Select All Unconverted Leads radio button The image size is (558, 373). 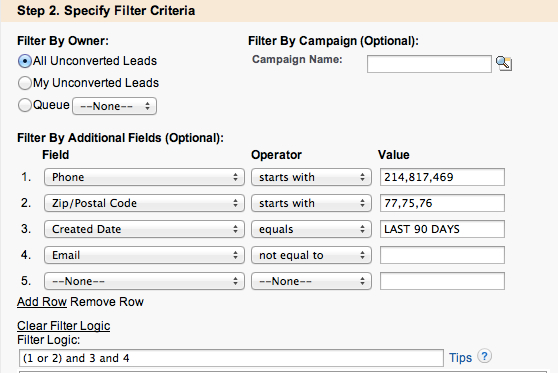pos(25,61)
